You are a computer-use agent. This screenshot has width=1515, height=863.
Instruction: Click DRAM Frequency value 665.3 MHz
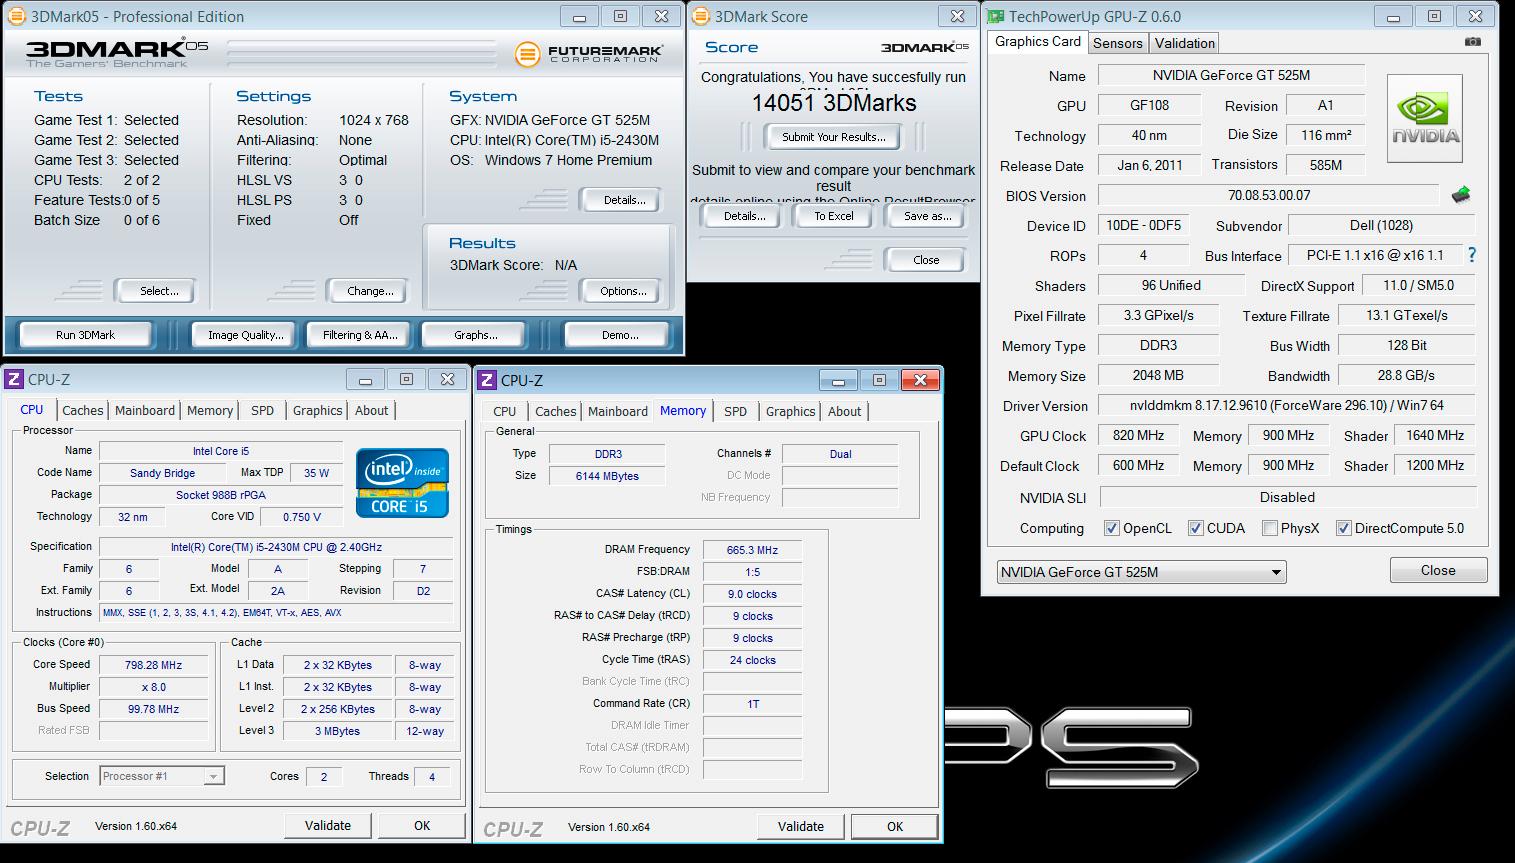752,550
